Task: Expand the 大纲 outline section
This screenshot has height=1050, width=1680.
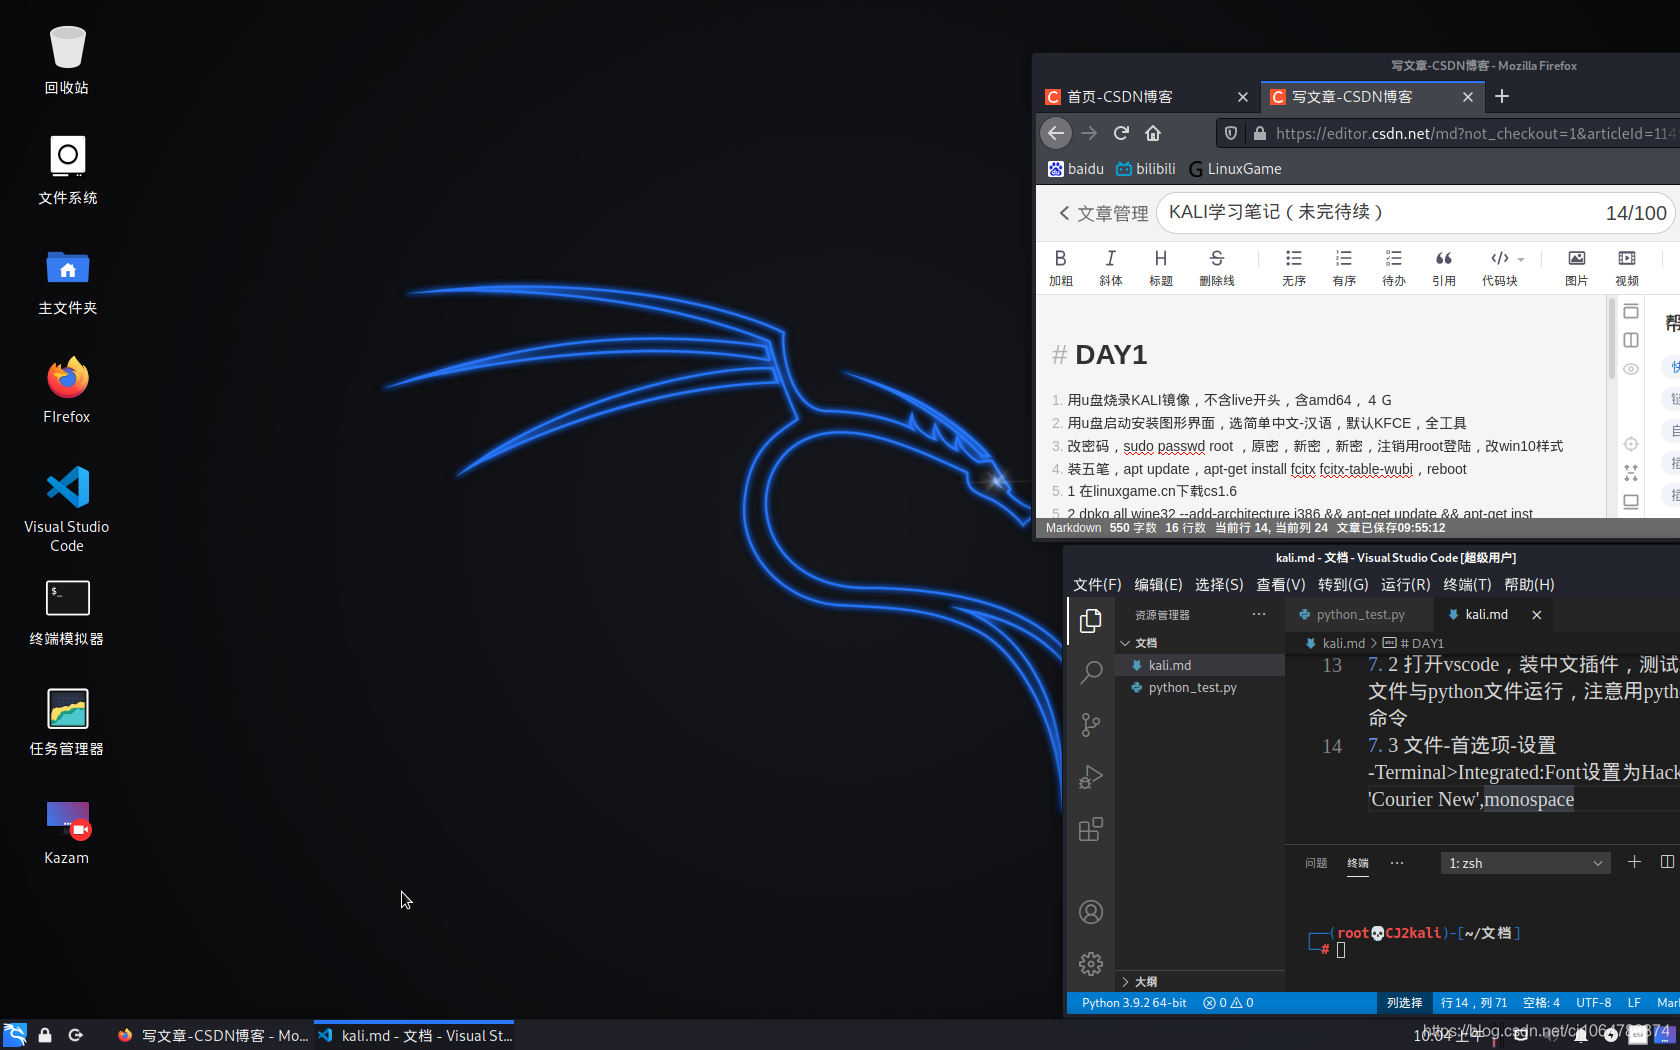Action: coord(1200,982)
